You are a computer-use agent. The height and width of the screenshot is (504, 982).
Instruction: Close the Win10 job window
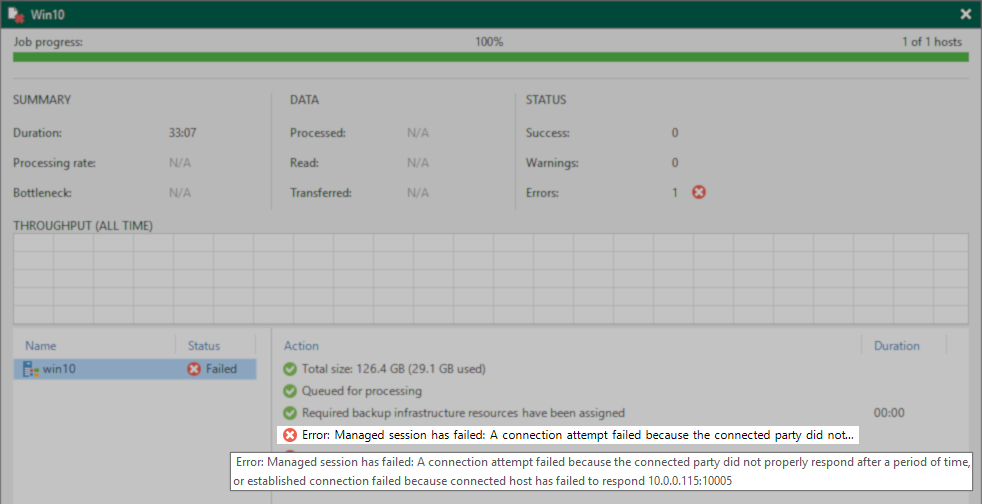tap(965, 14)
